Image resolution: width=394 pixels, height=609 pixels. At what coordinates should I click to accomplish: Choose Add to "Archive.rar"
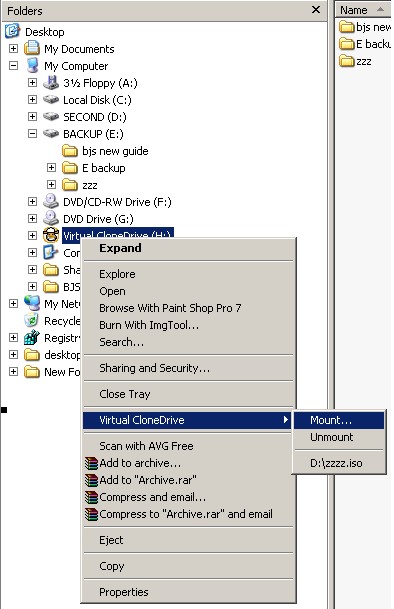[x=188, y=480]
